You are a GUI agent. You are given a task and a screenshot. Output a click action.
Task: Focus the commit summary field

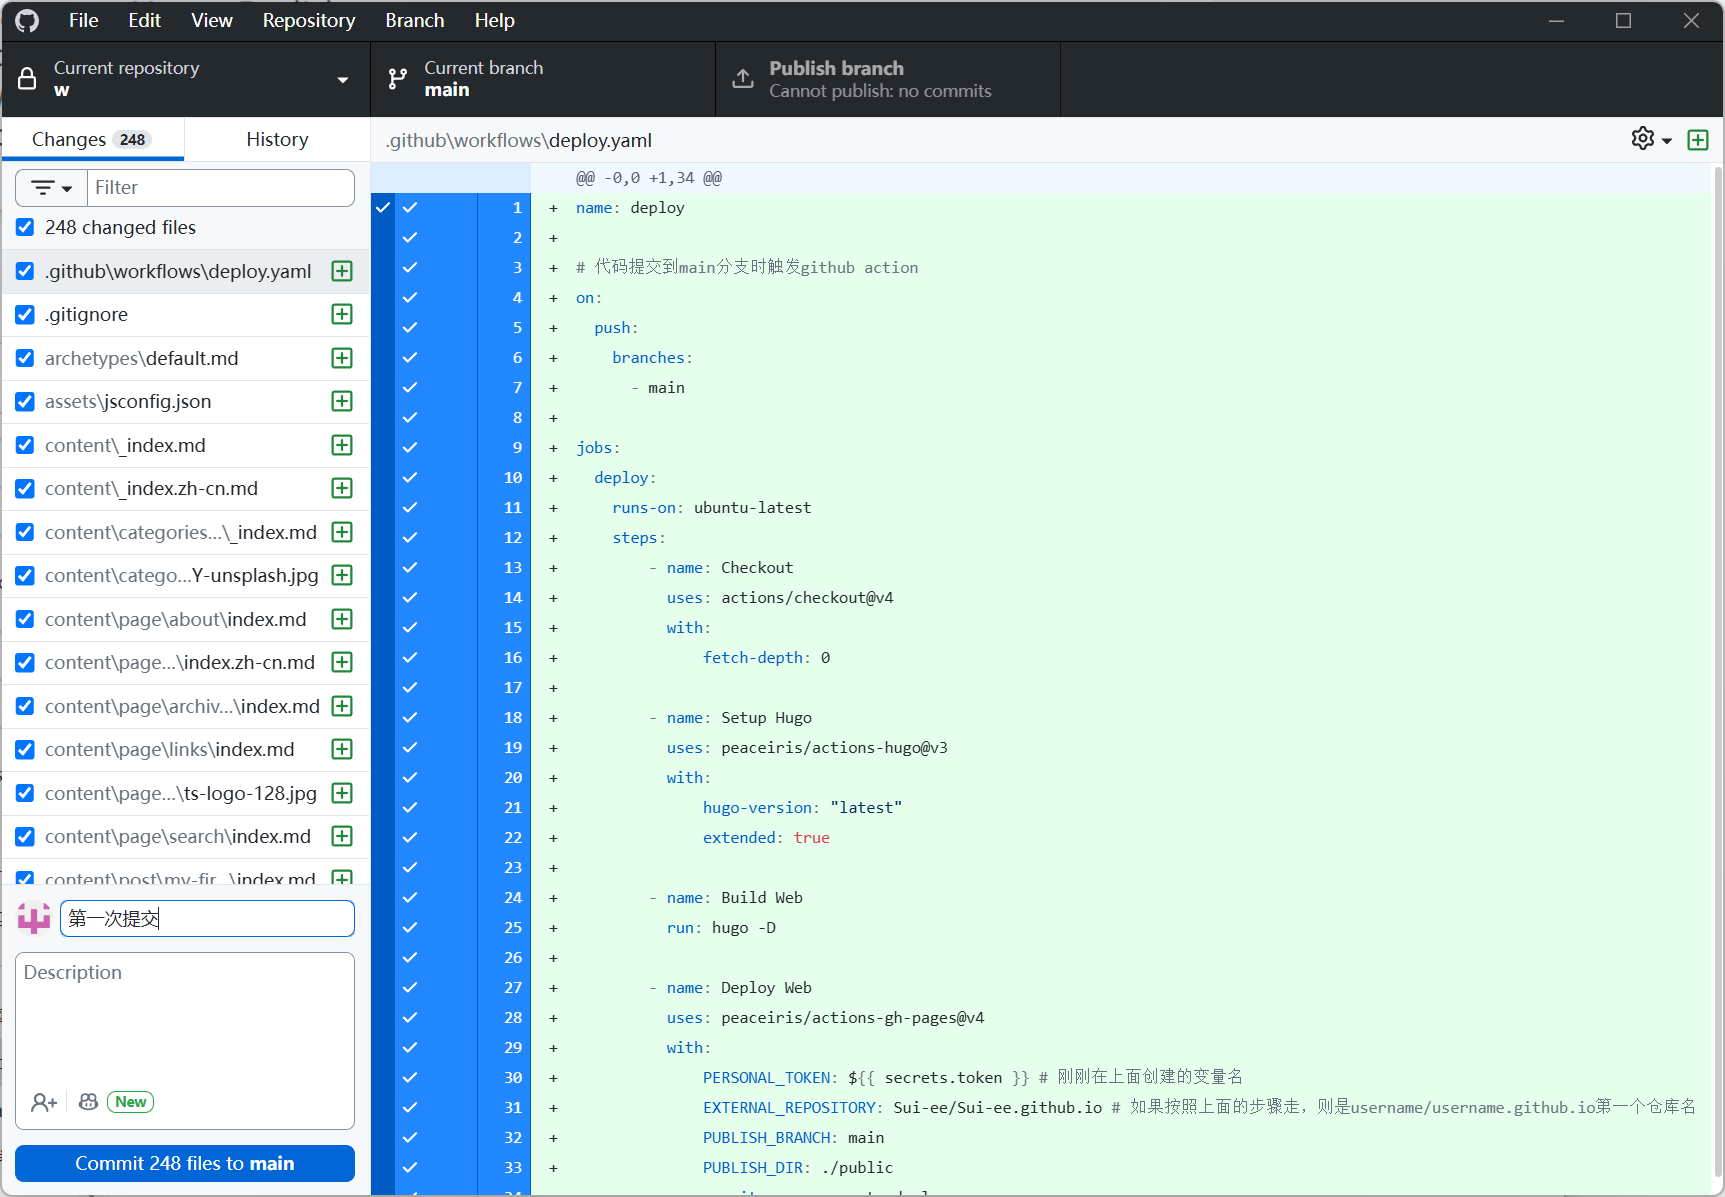[x=207, y=919]
